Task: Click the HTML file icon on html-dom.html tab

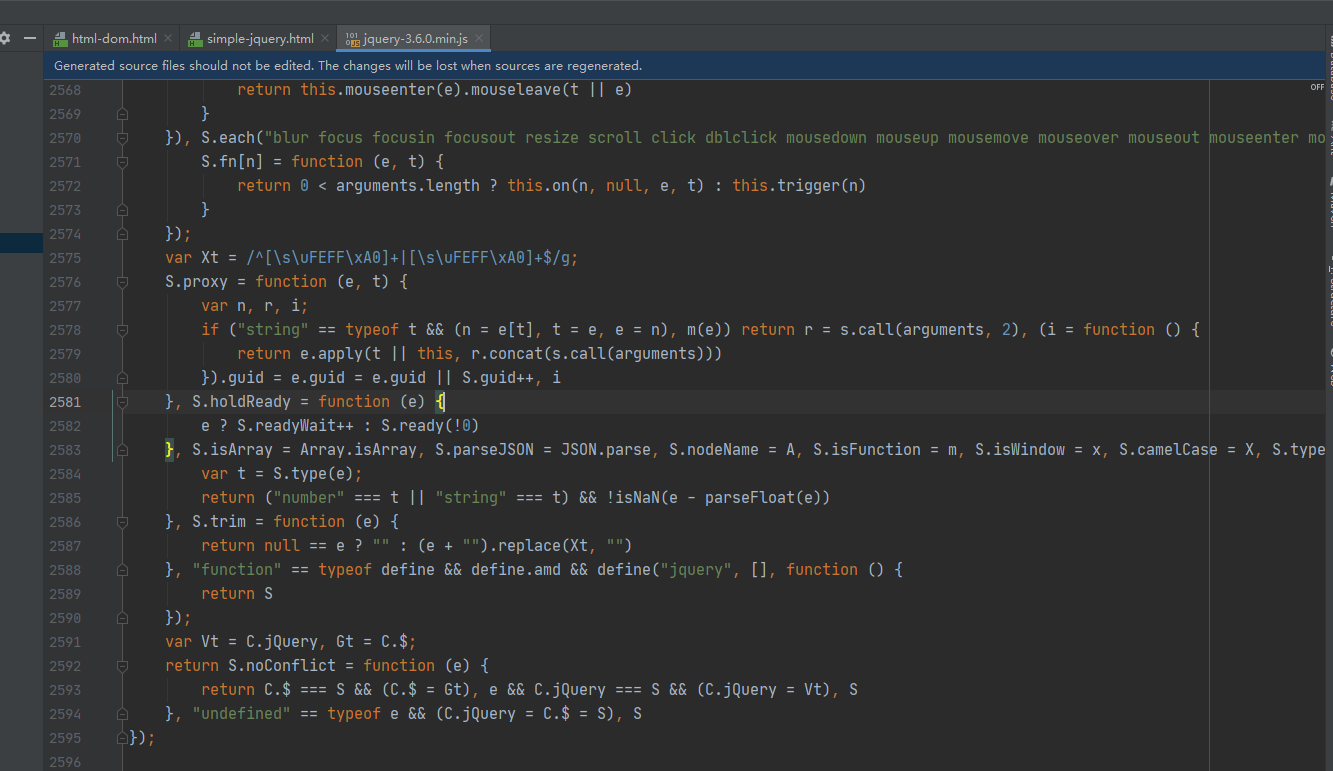Action: click(59, 39)
